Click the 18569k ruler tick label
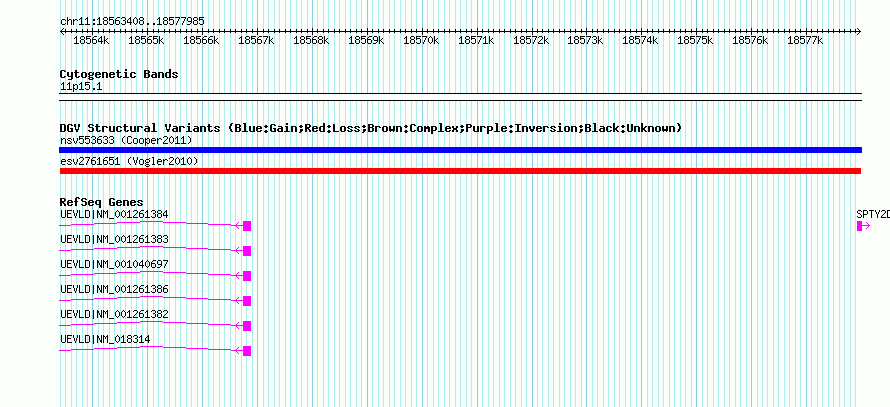 (366, 40)
